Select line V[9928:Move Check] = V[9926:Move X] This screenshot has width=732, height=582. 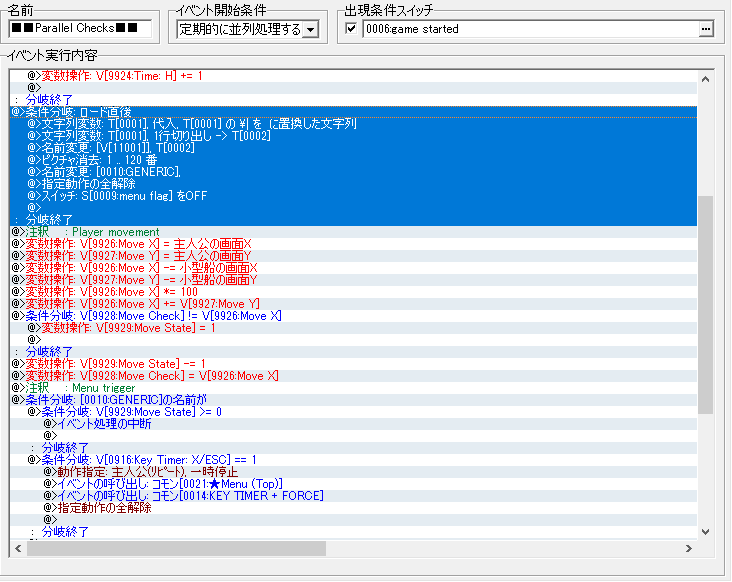[x=353, y=376]
